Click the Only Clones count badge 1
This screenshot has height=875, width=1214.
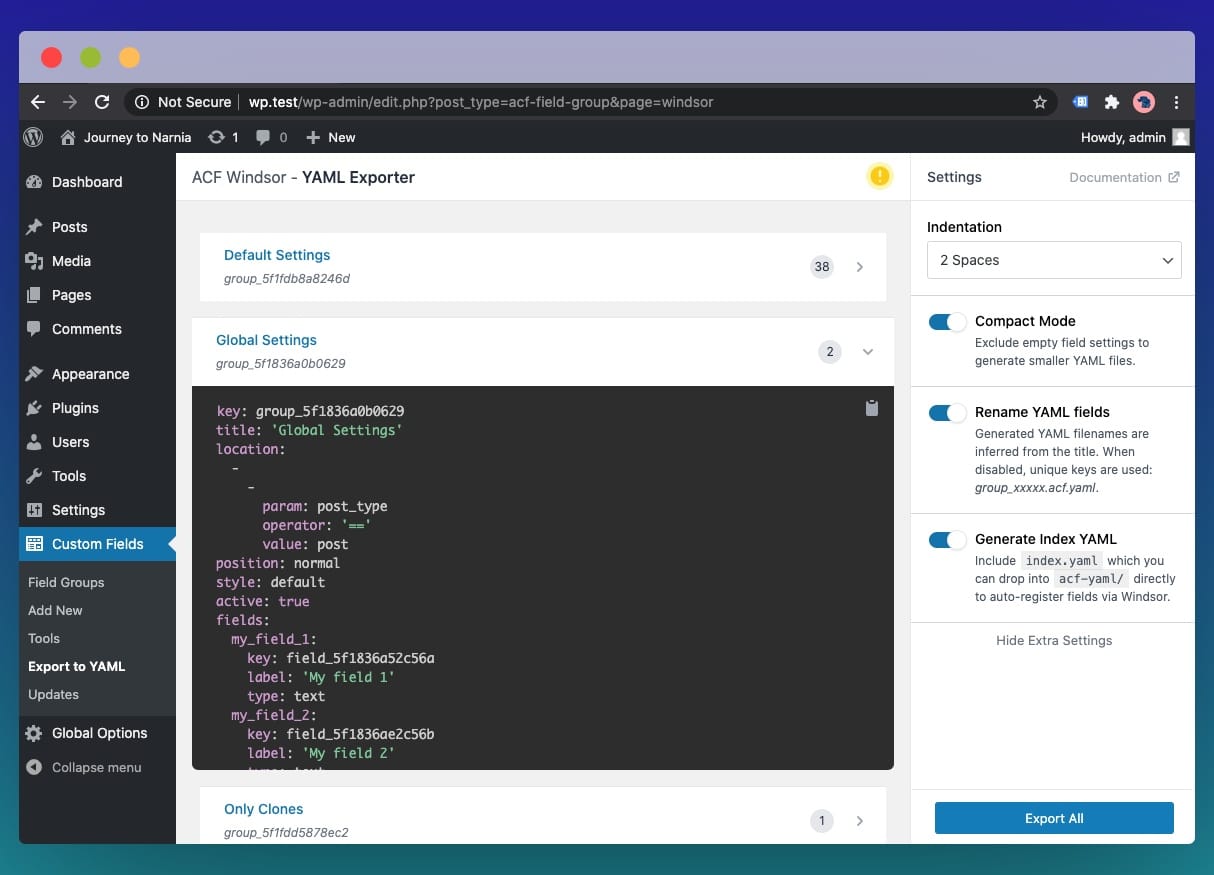click(822, 821)
